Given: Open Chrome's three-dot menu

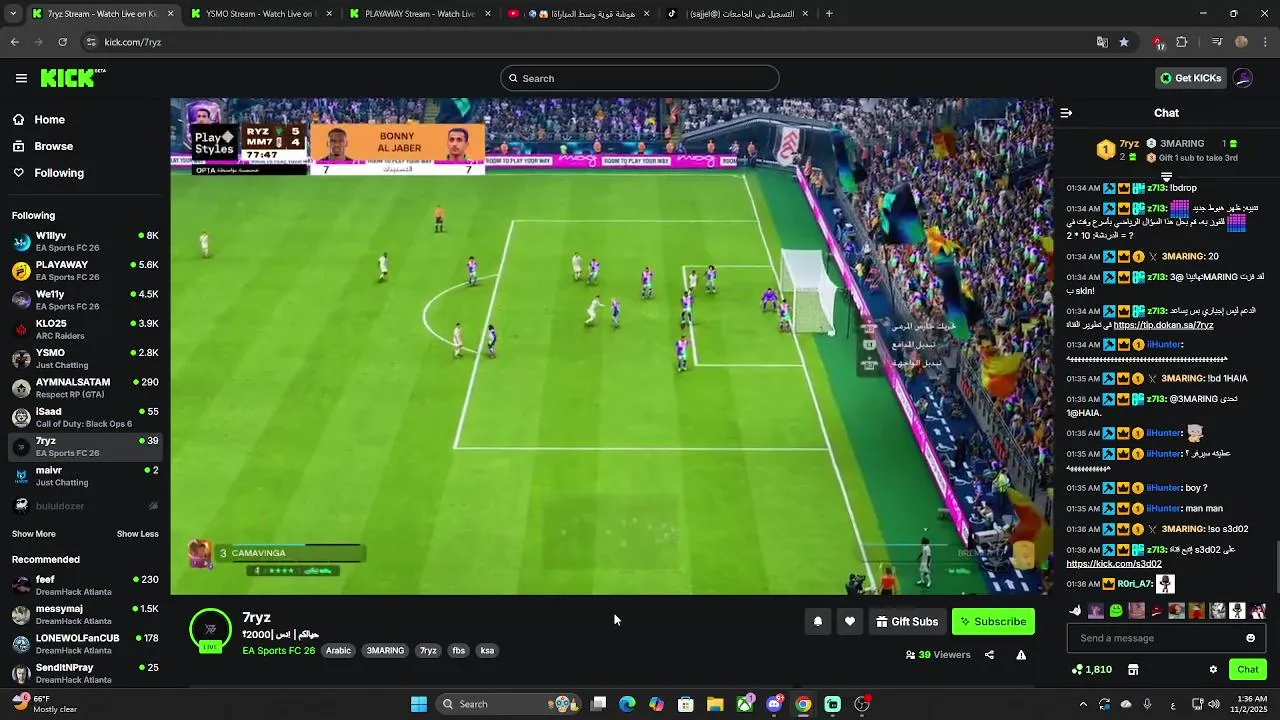Looking at the screenshot, I should point(1265,42).
